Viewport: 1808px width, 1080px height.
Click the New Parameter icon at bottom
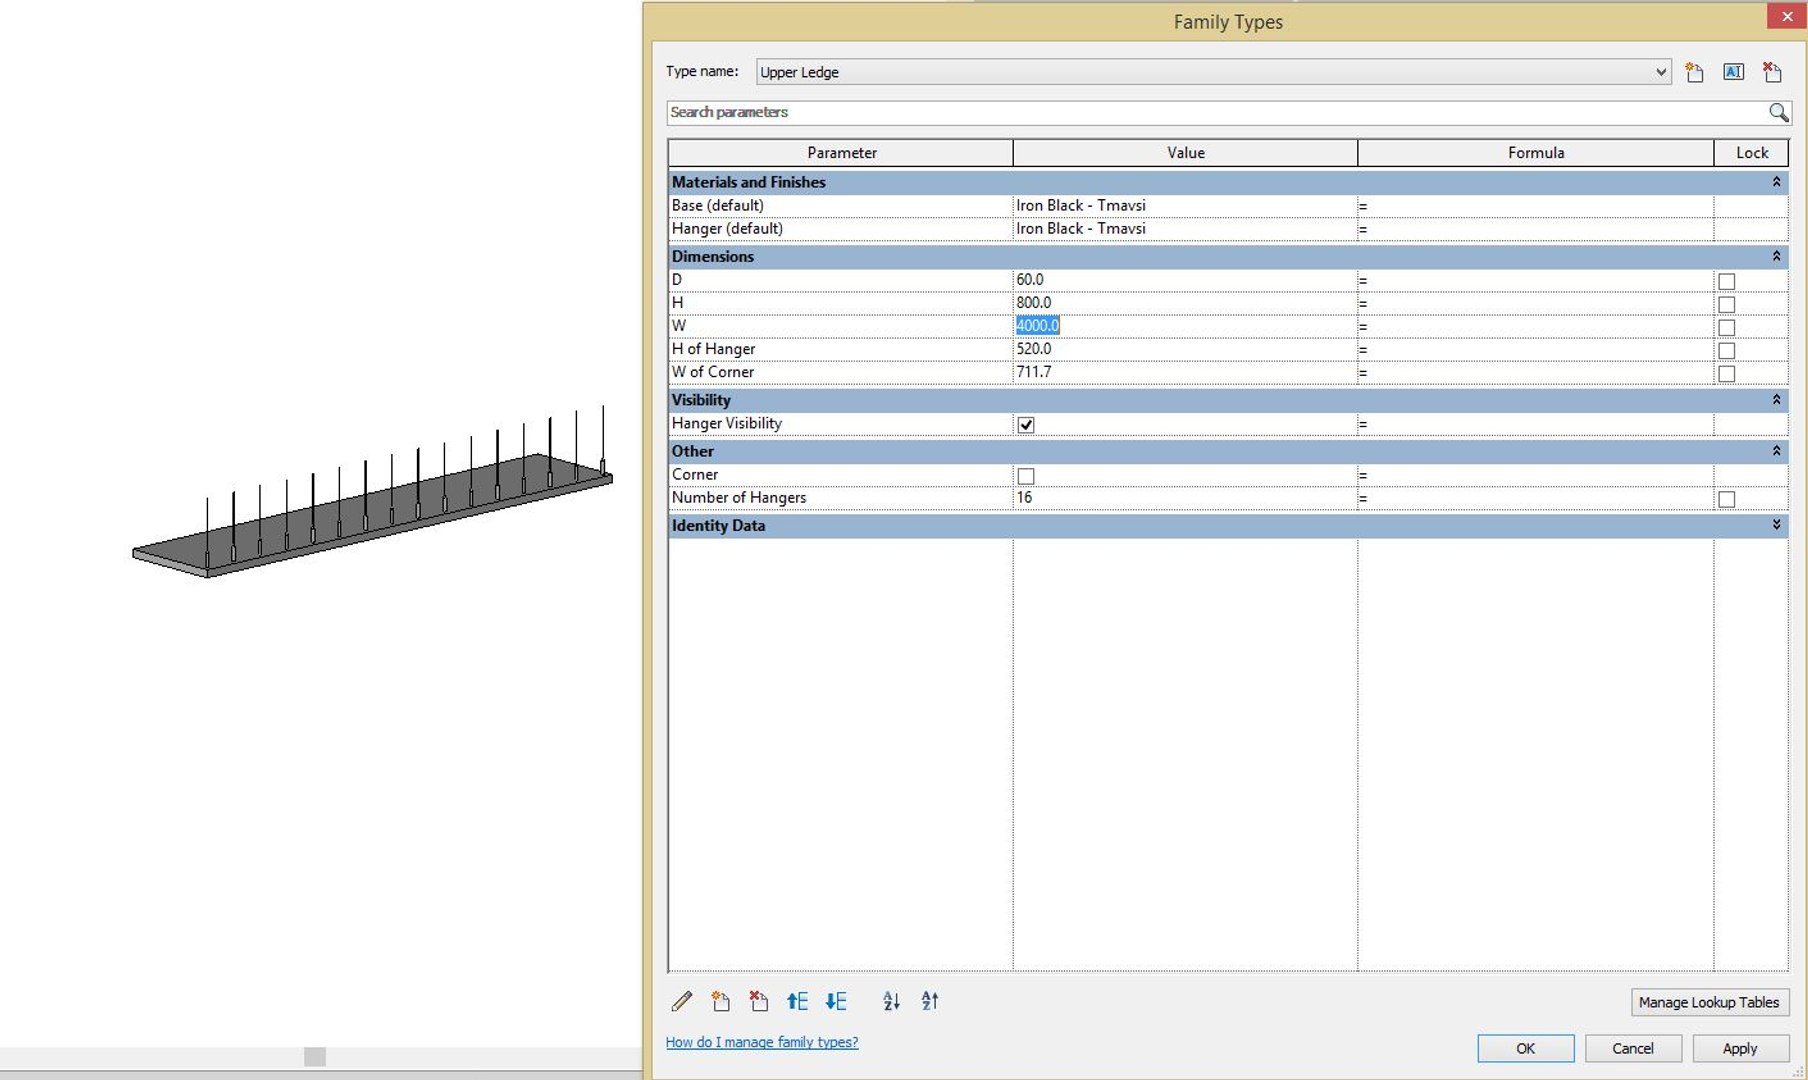click(x=720, y=1001)
